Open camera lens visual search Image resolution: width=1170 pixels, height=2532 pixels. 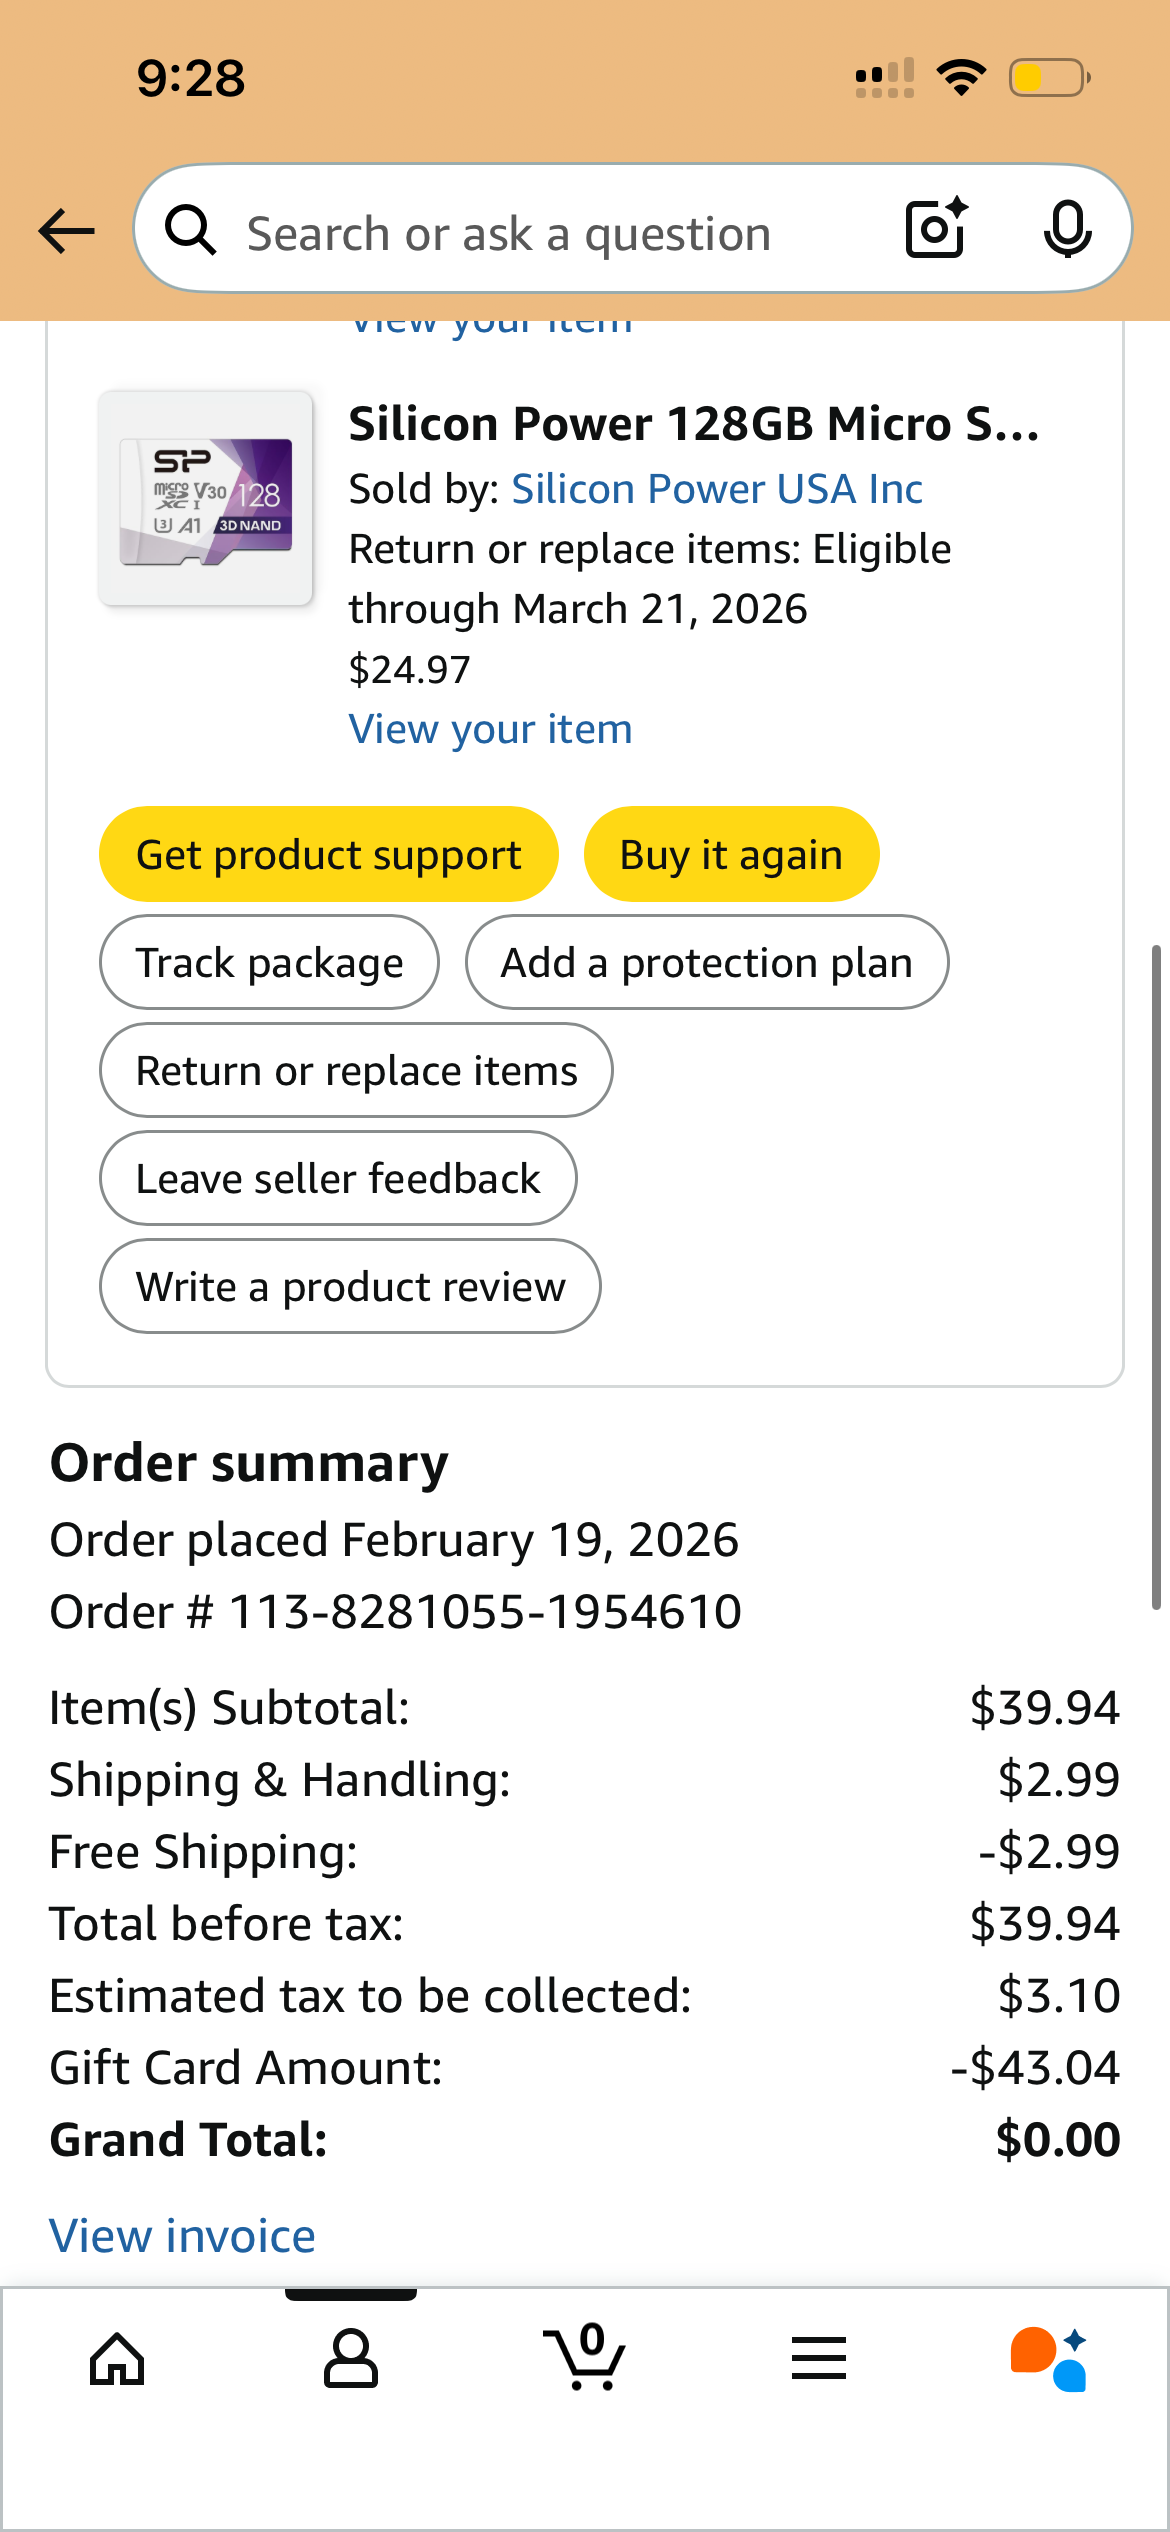(936, 229)
